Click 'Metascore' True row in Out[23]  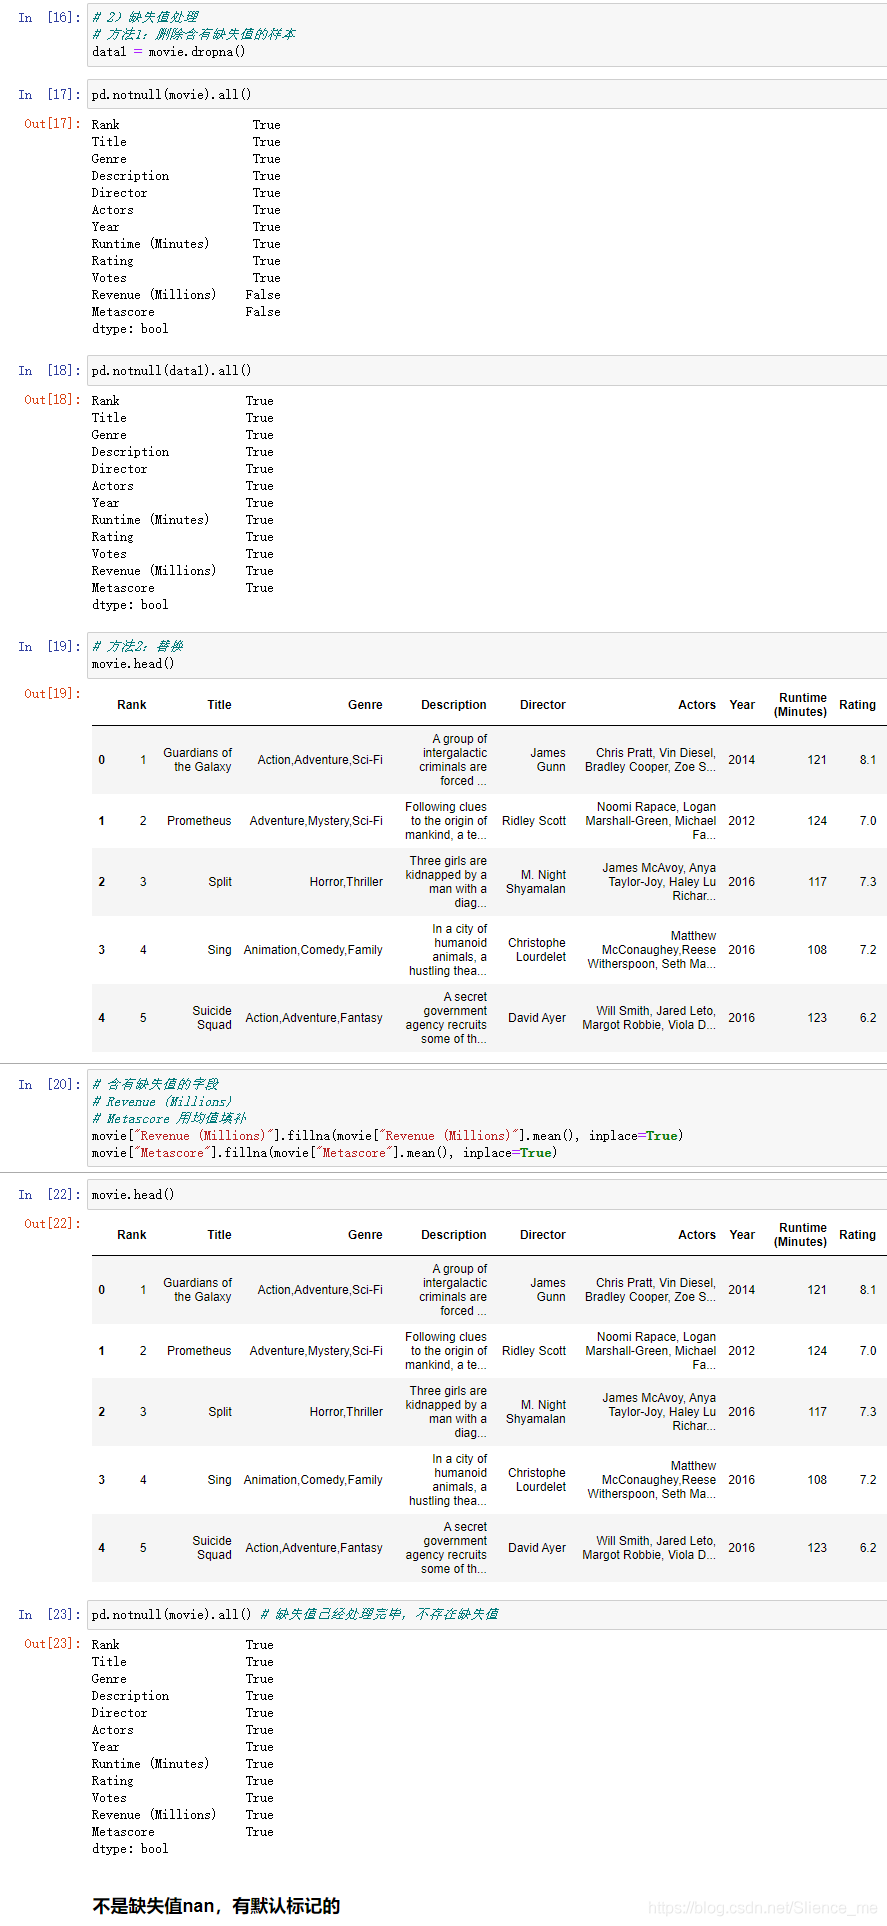[x=183, y=1832]
